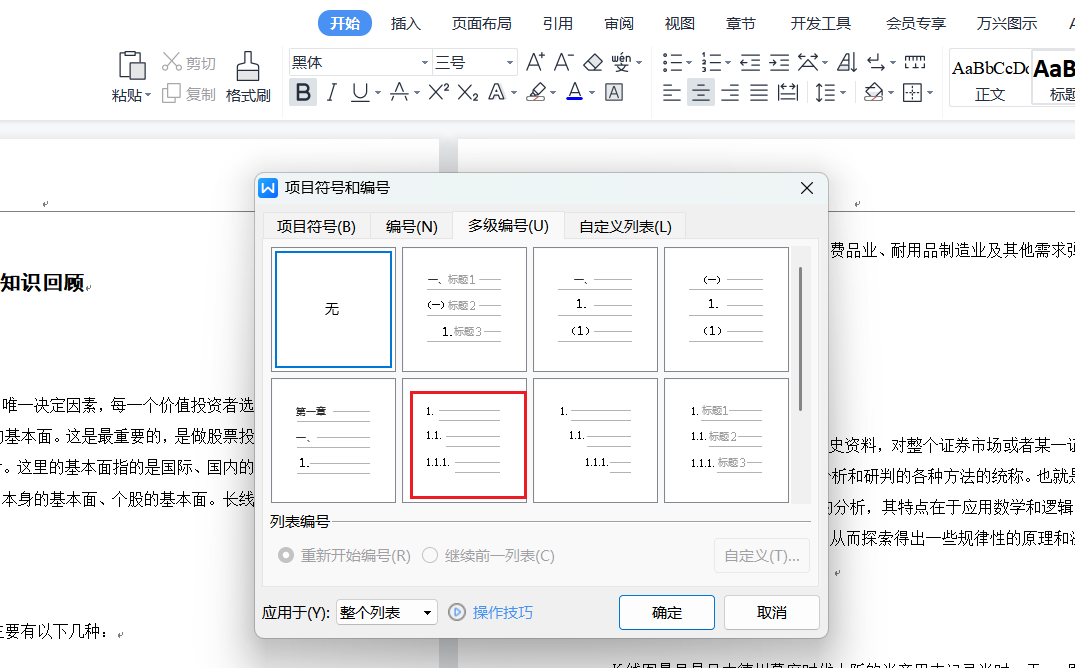Screen dimensions: 1075x668
Task: Click the superscript X² icon
Action: pyautogui.click(x=438, y=92)
